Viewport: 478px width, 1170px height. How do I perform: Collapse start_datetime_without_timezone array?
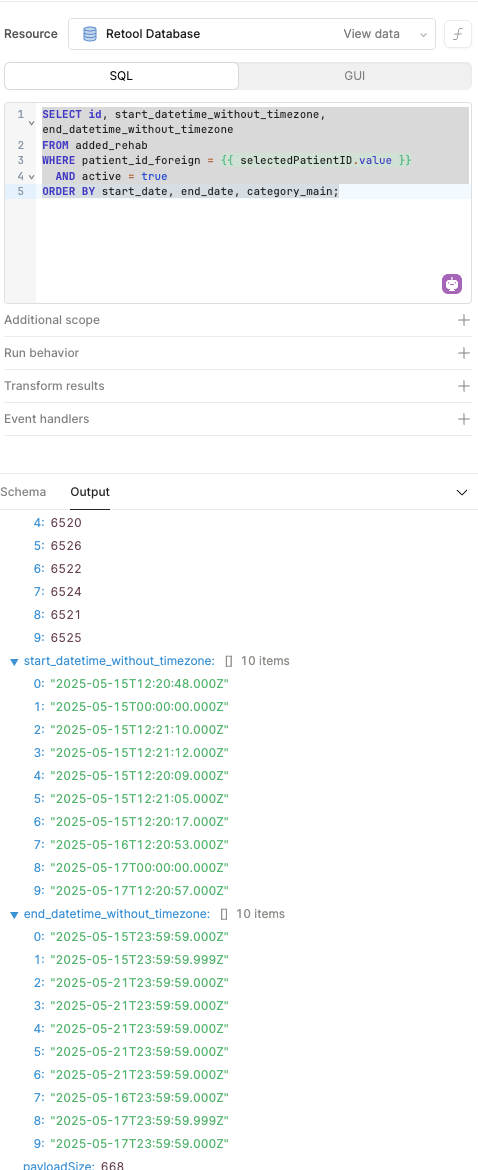click(14, 661)
